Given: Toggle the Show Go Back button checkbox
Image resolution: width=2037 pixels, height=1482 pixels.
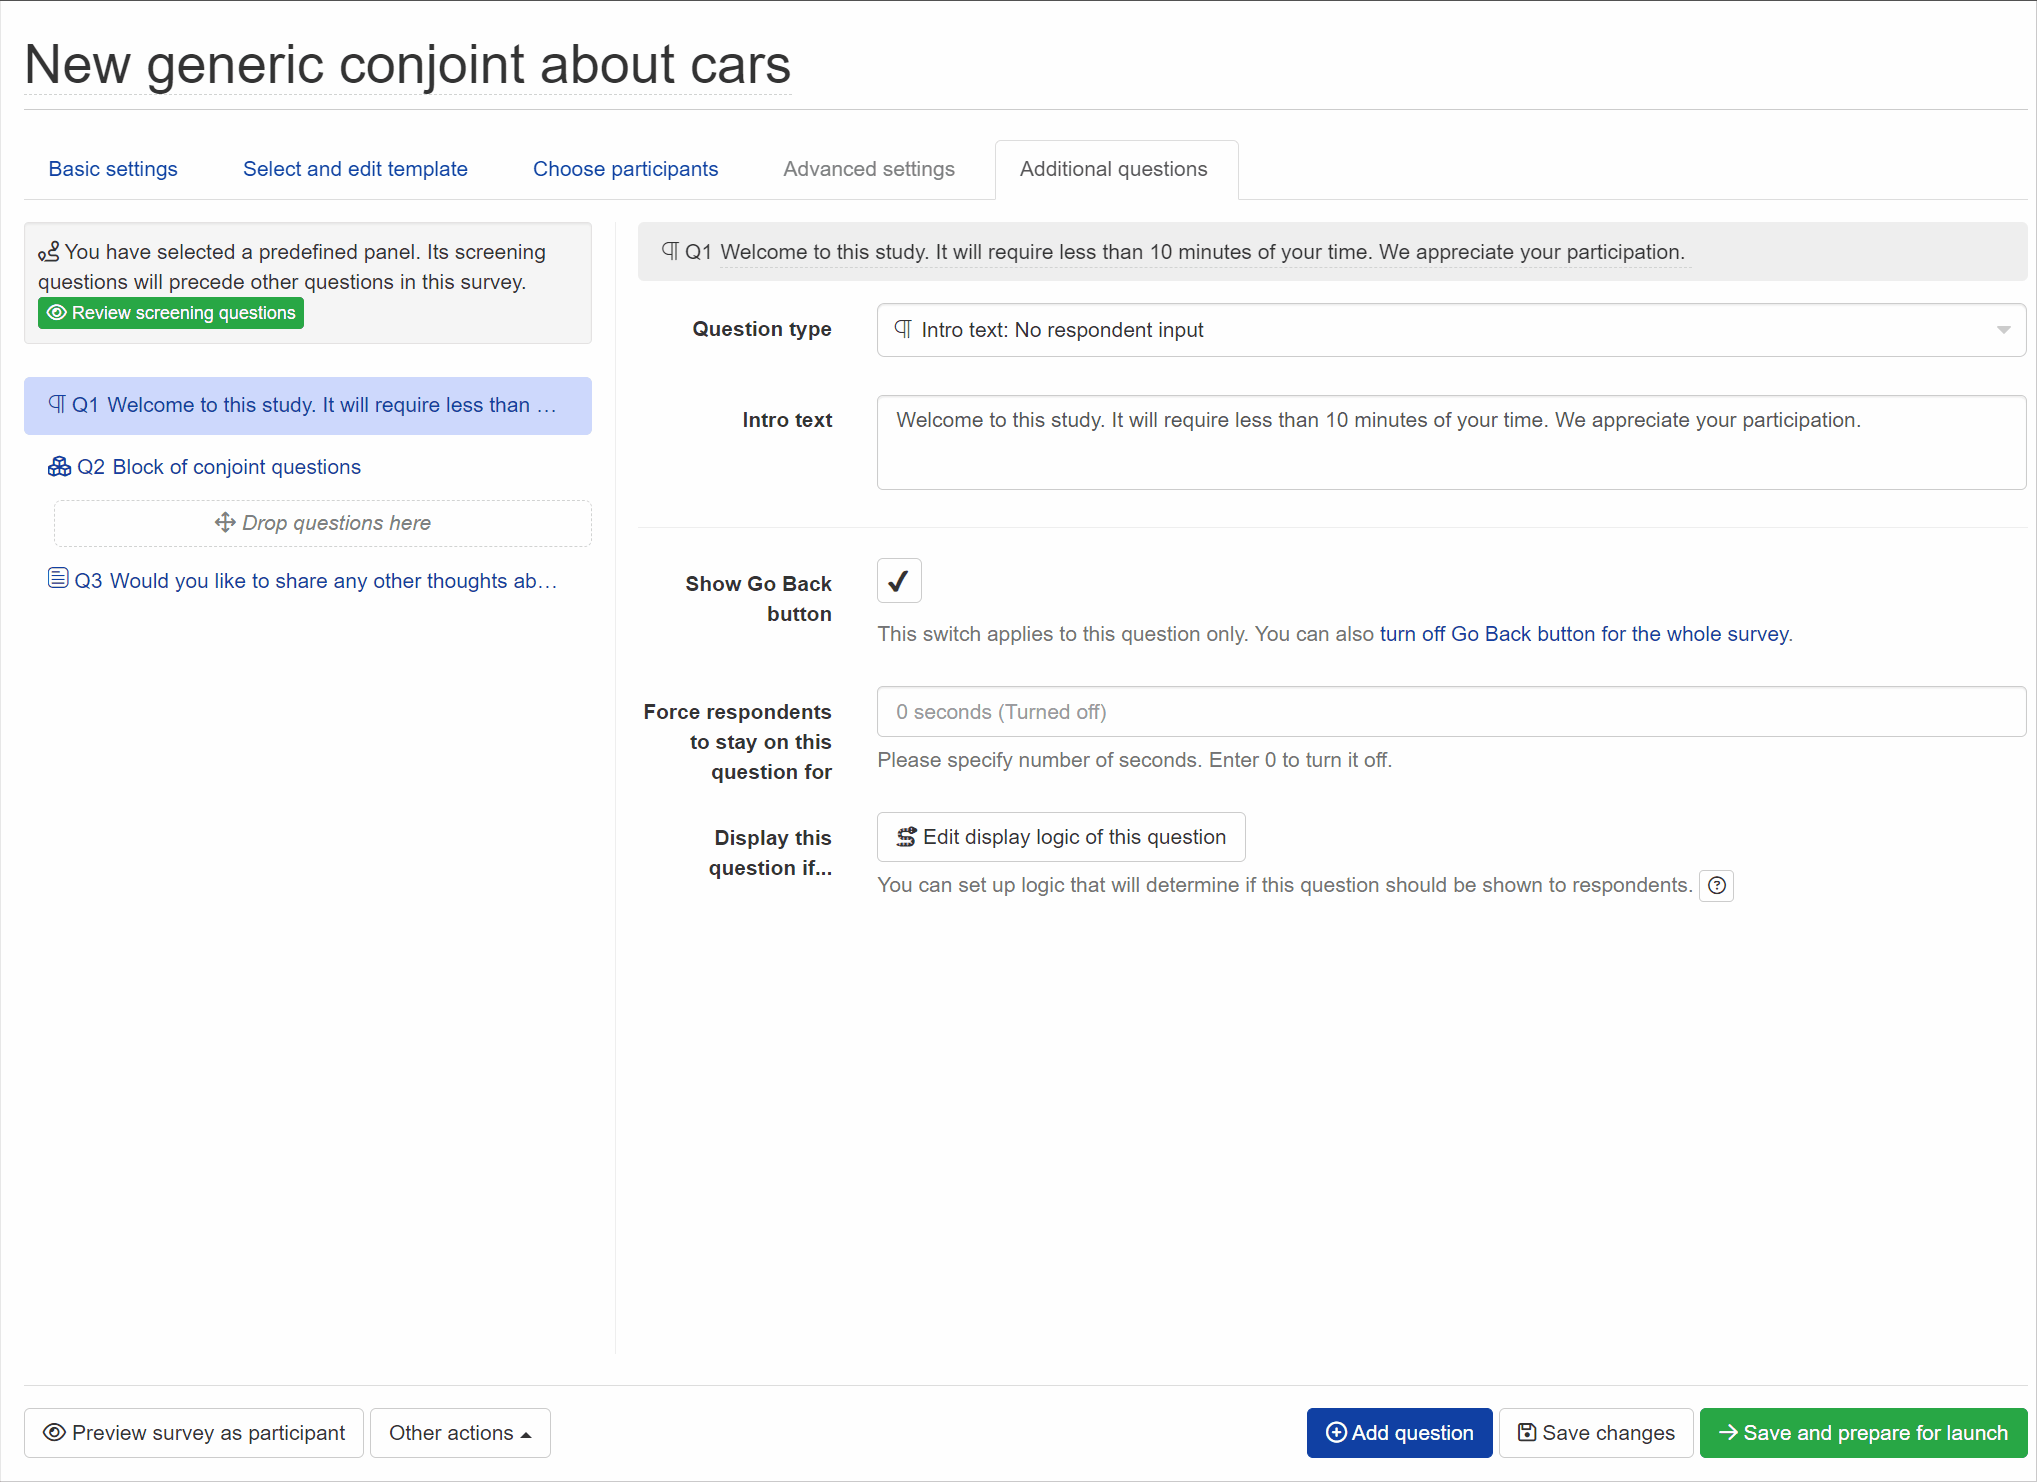Looking at the screenshot, I should click(x=899, y=581).
